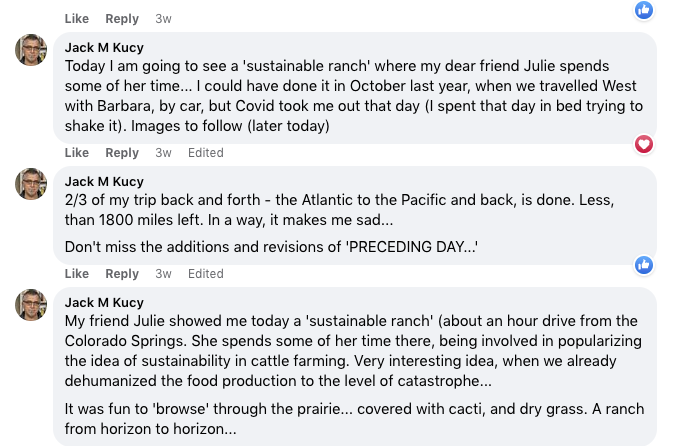Click the heart reaction on the 'Today I am going' comment
Screen dimensions: 698x446
pyautogui.click(x=644, y=144)
